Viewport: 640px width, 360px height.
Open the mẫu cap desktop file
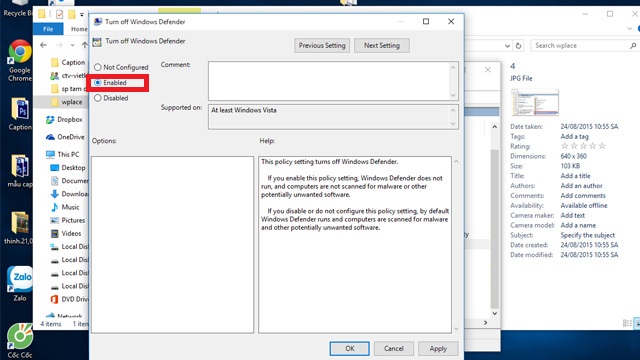click(20, 171)
